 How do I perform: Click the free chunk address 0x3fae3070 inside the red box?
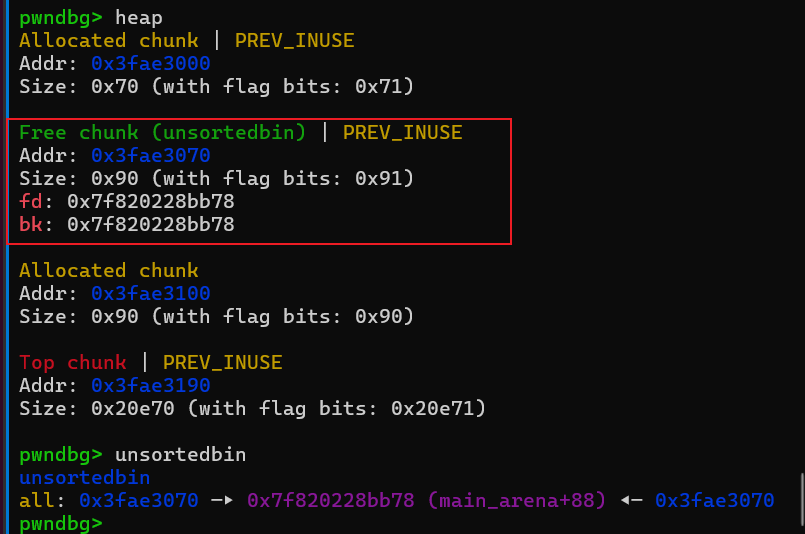click(150, 156)
